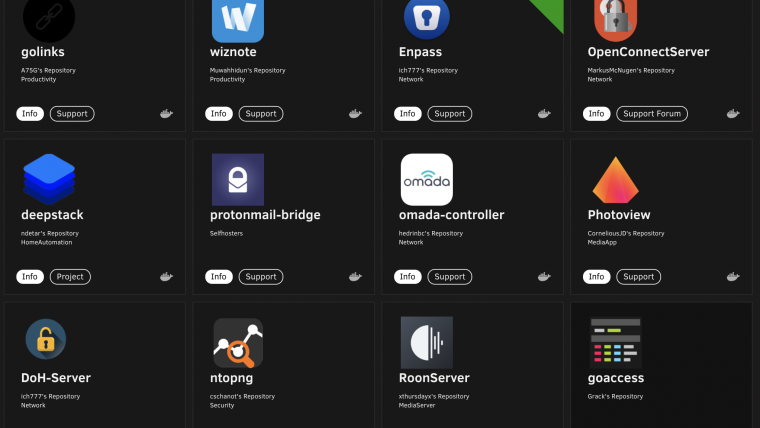Open Support for Enpass
This screenshot has height=428, width=760.
(x=450, y=114)
